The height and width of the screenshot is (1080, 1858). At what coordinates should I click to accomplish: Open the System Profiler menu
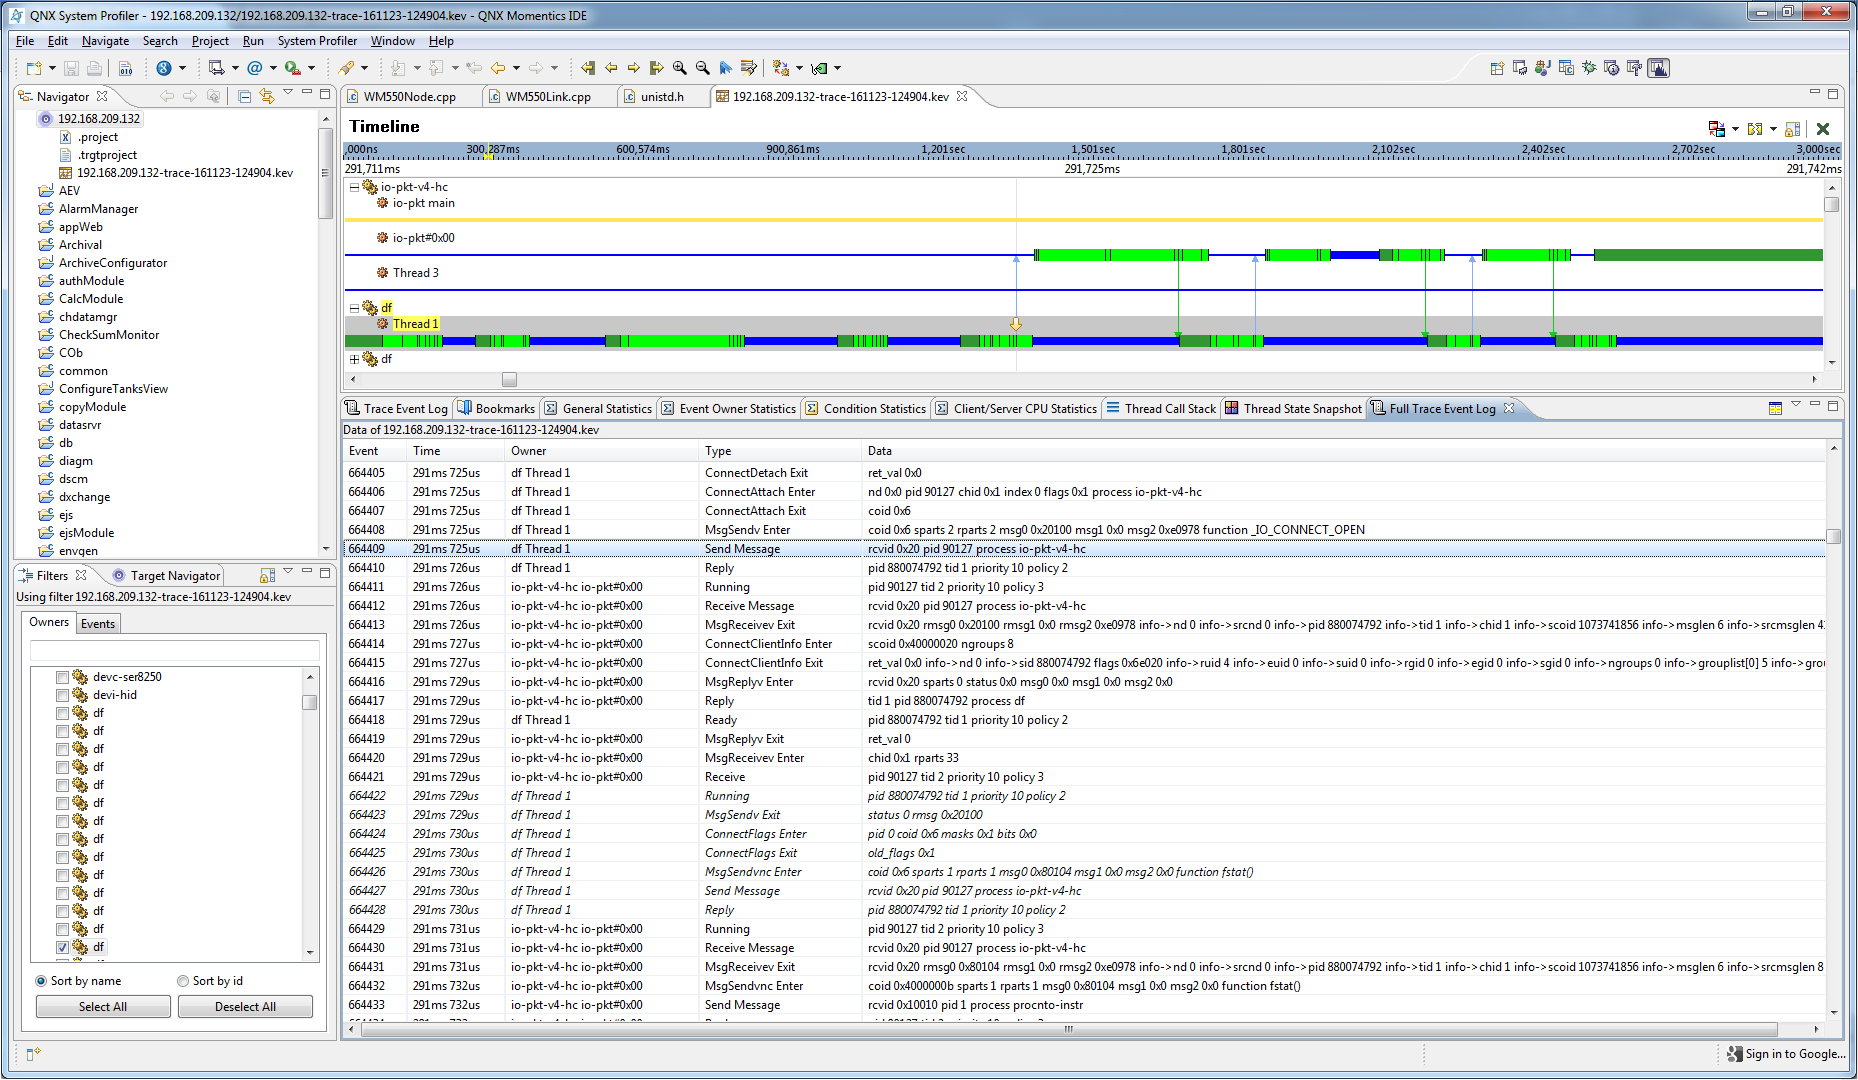pyautogui.click(x=317, y=41)
